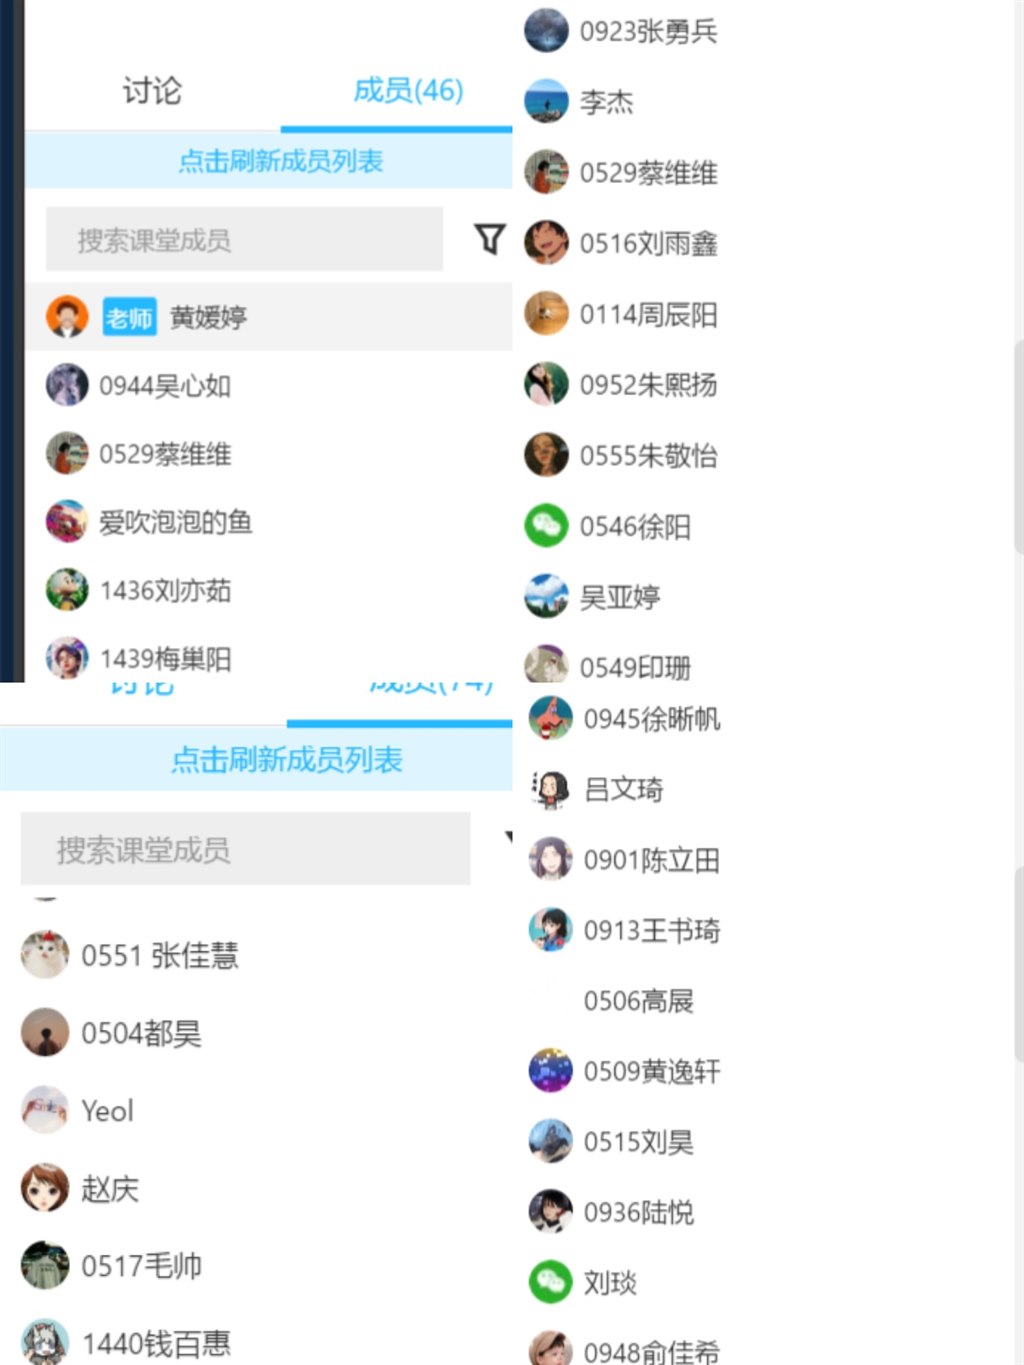Viewport: 1024px width, 1365px height.
Task: Focus the upper 搜索课堂成员 search field
Action: [x=244, y=239]
